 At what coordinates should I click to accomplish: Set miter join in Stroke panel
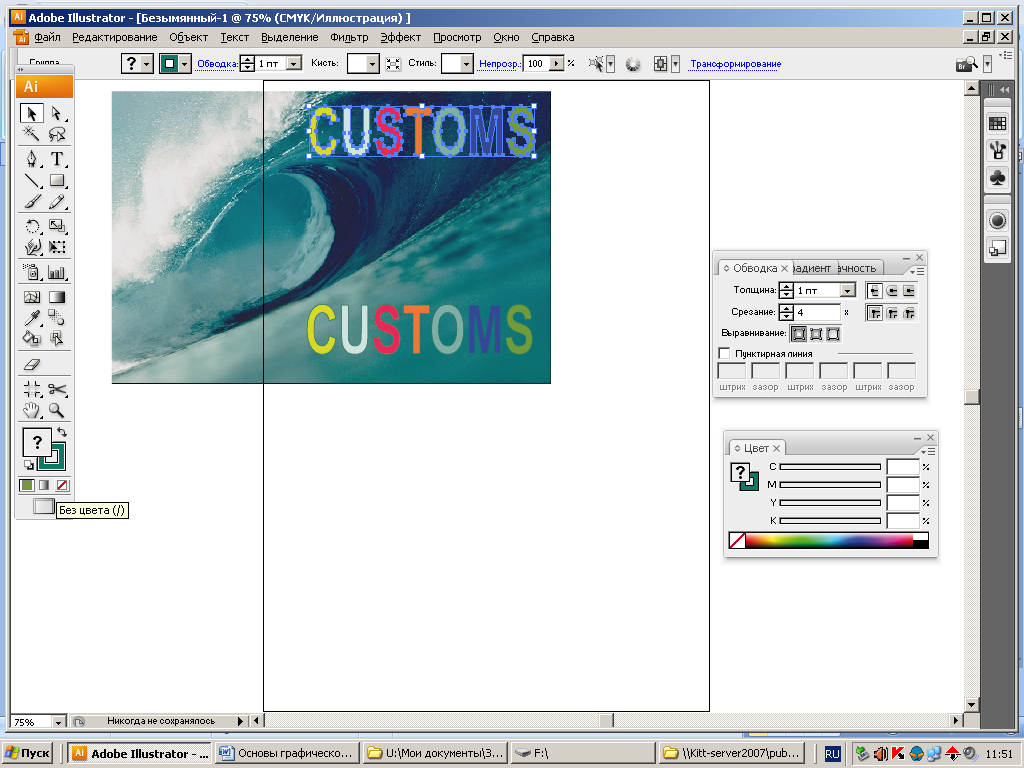(874, 313)
